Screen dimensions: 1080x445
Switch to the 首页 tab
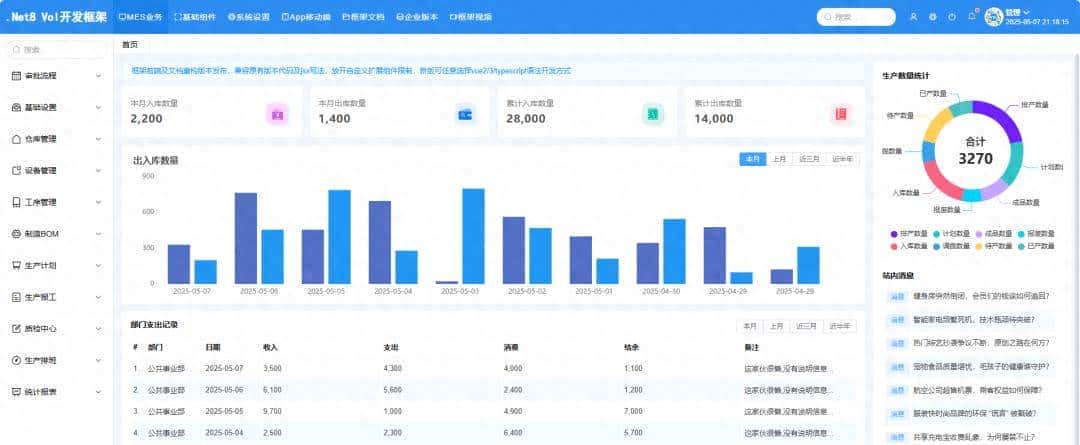(130, 45)
